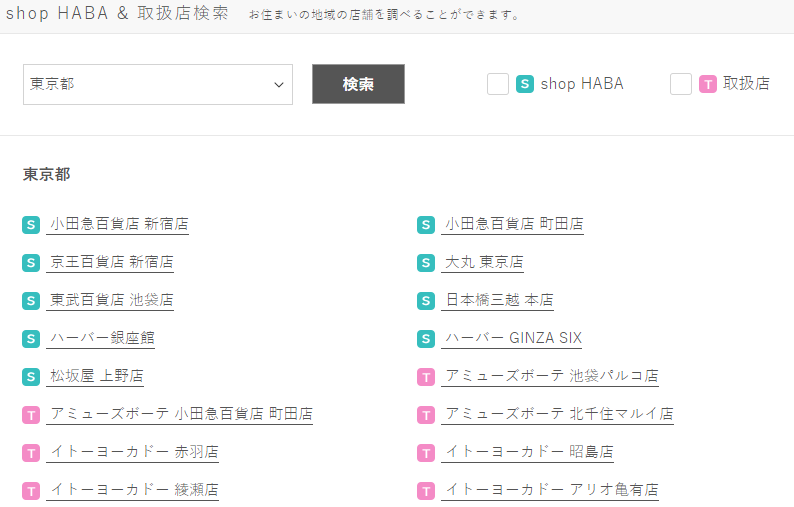Open 松坂屋 上野店 store link
Viewport: 794px width, 507px height.
click(95, 376)
